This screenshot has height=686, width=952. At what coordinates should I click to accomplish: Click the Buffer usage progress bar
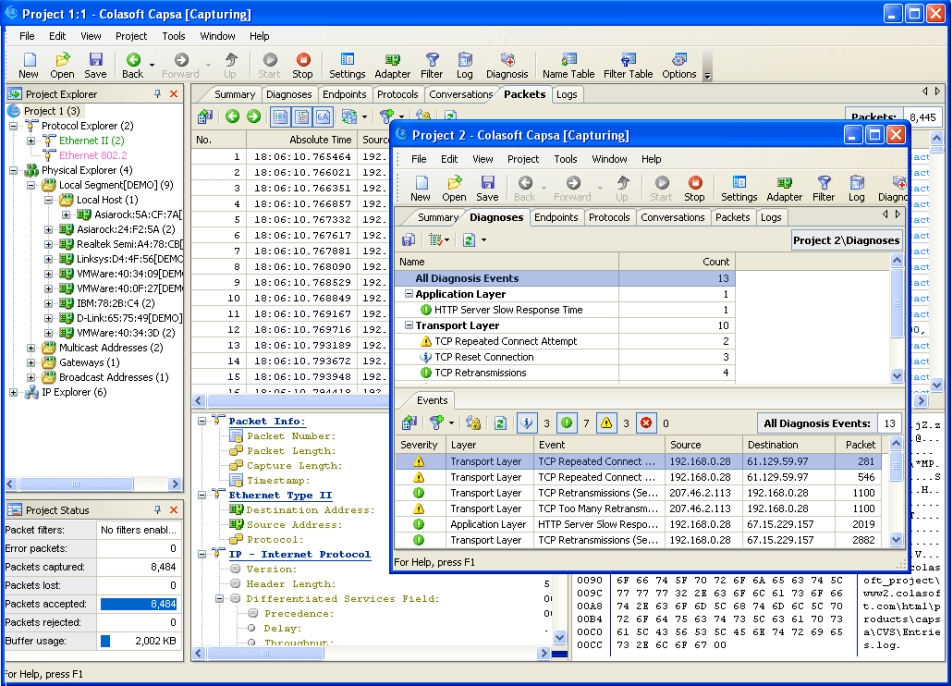pyautogui.click(x=106, y=641)
